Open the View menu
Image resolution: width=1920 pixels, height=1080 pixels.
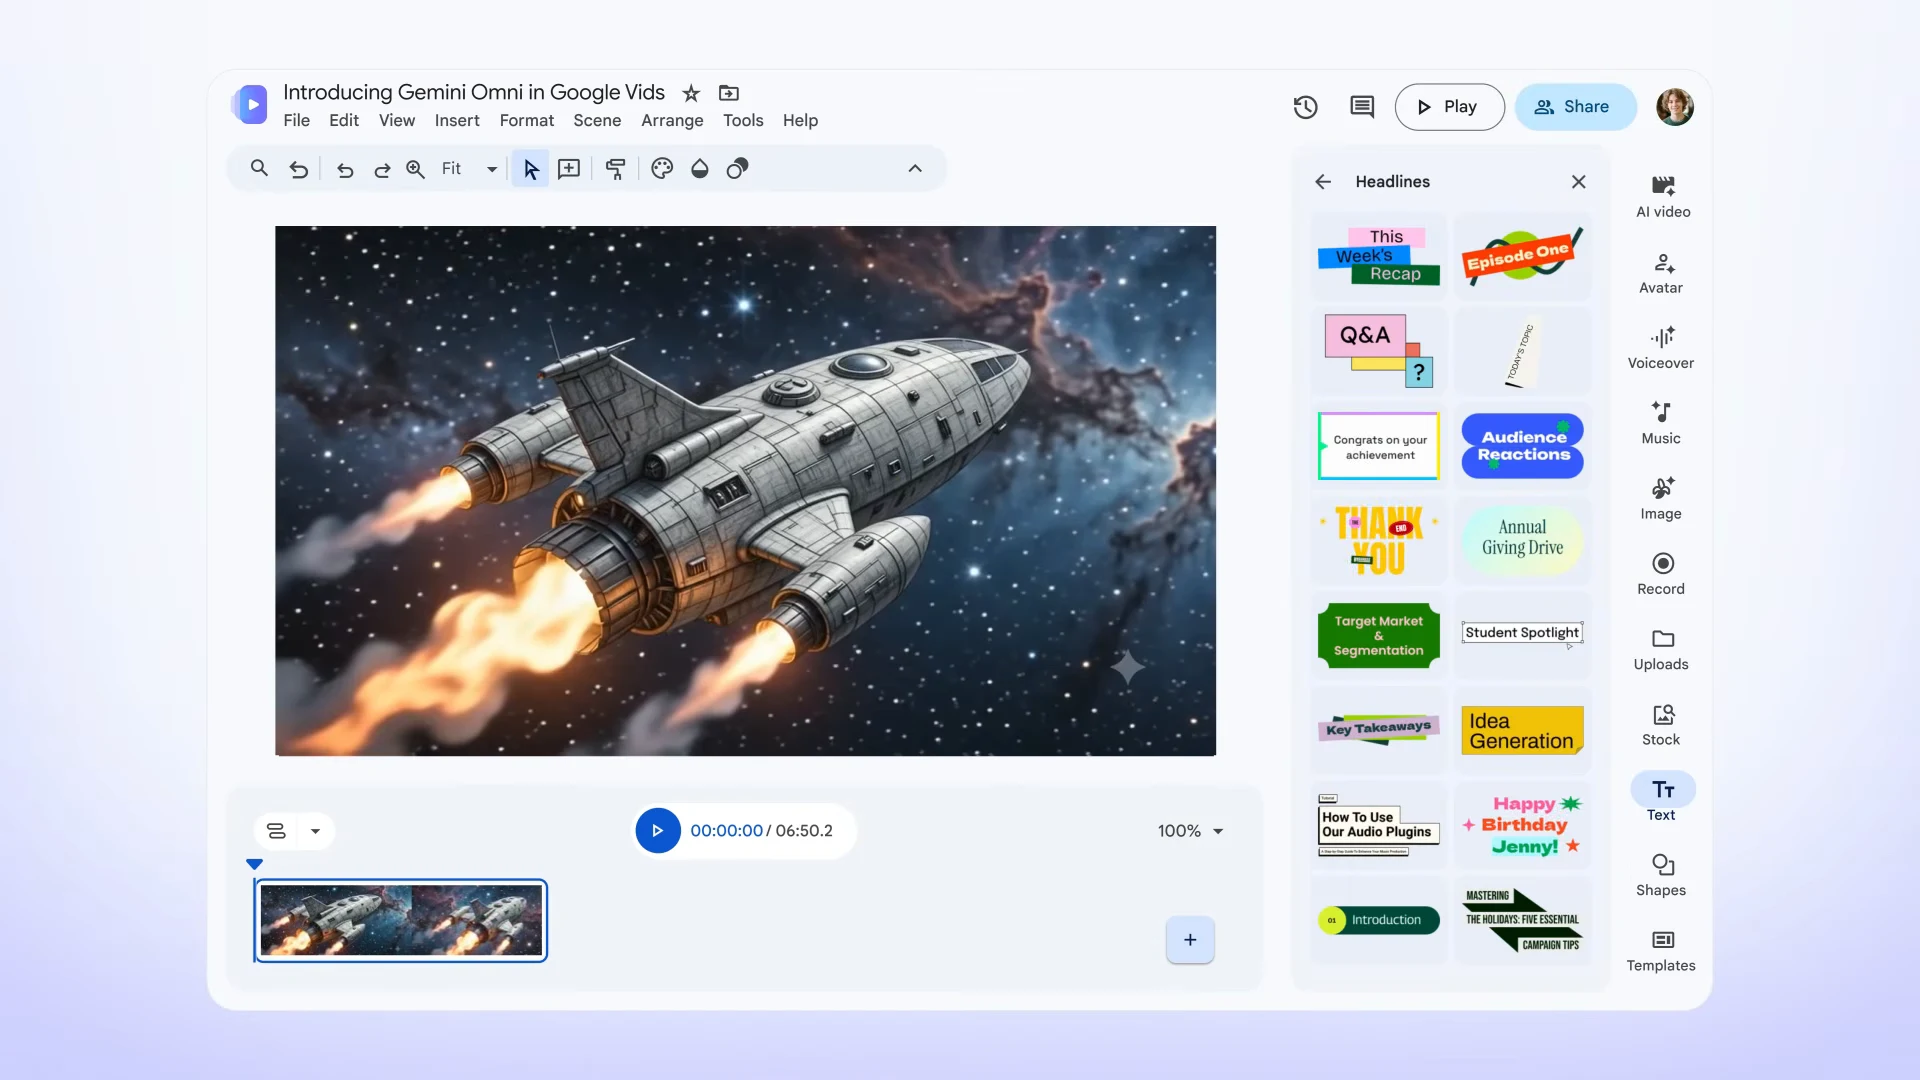pos(396,120)
